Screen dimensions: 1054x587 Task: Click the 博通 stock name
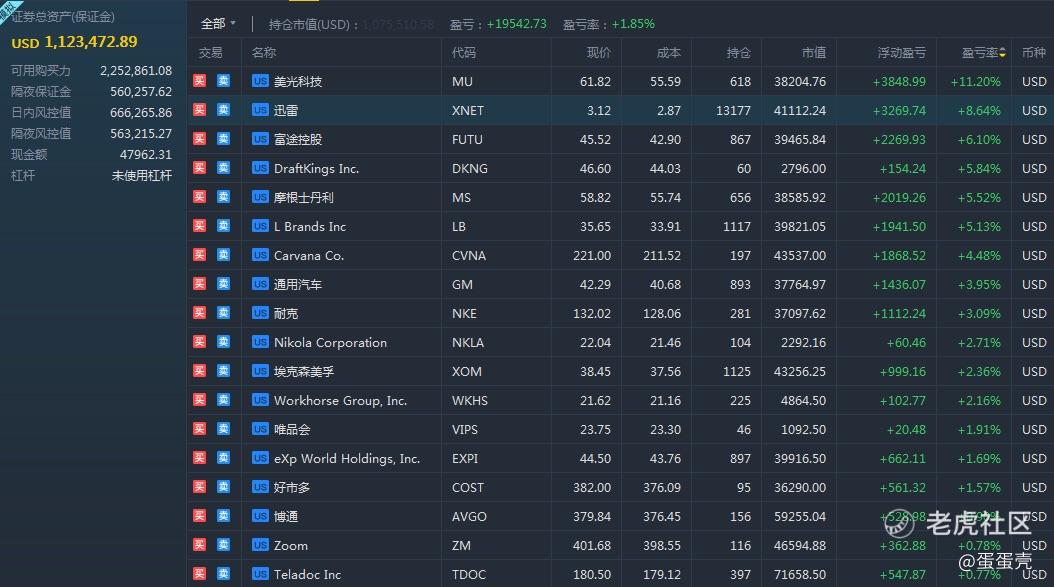pos(286,516)
